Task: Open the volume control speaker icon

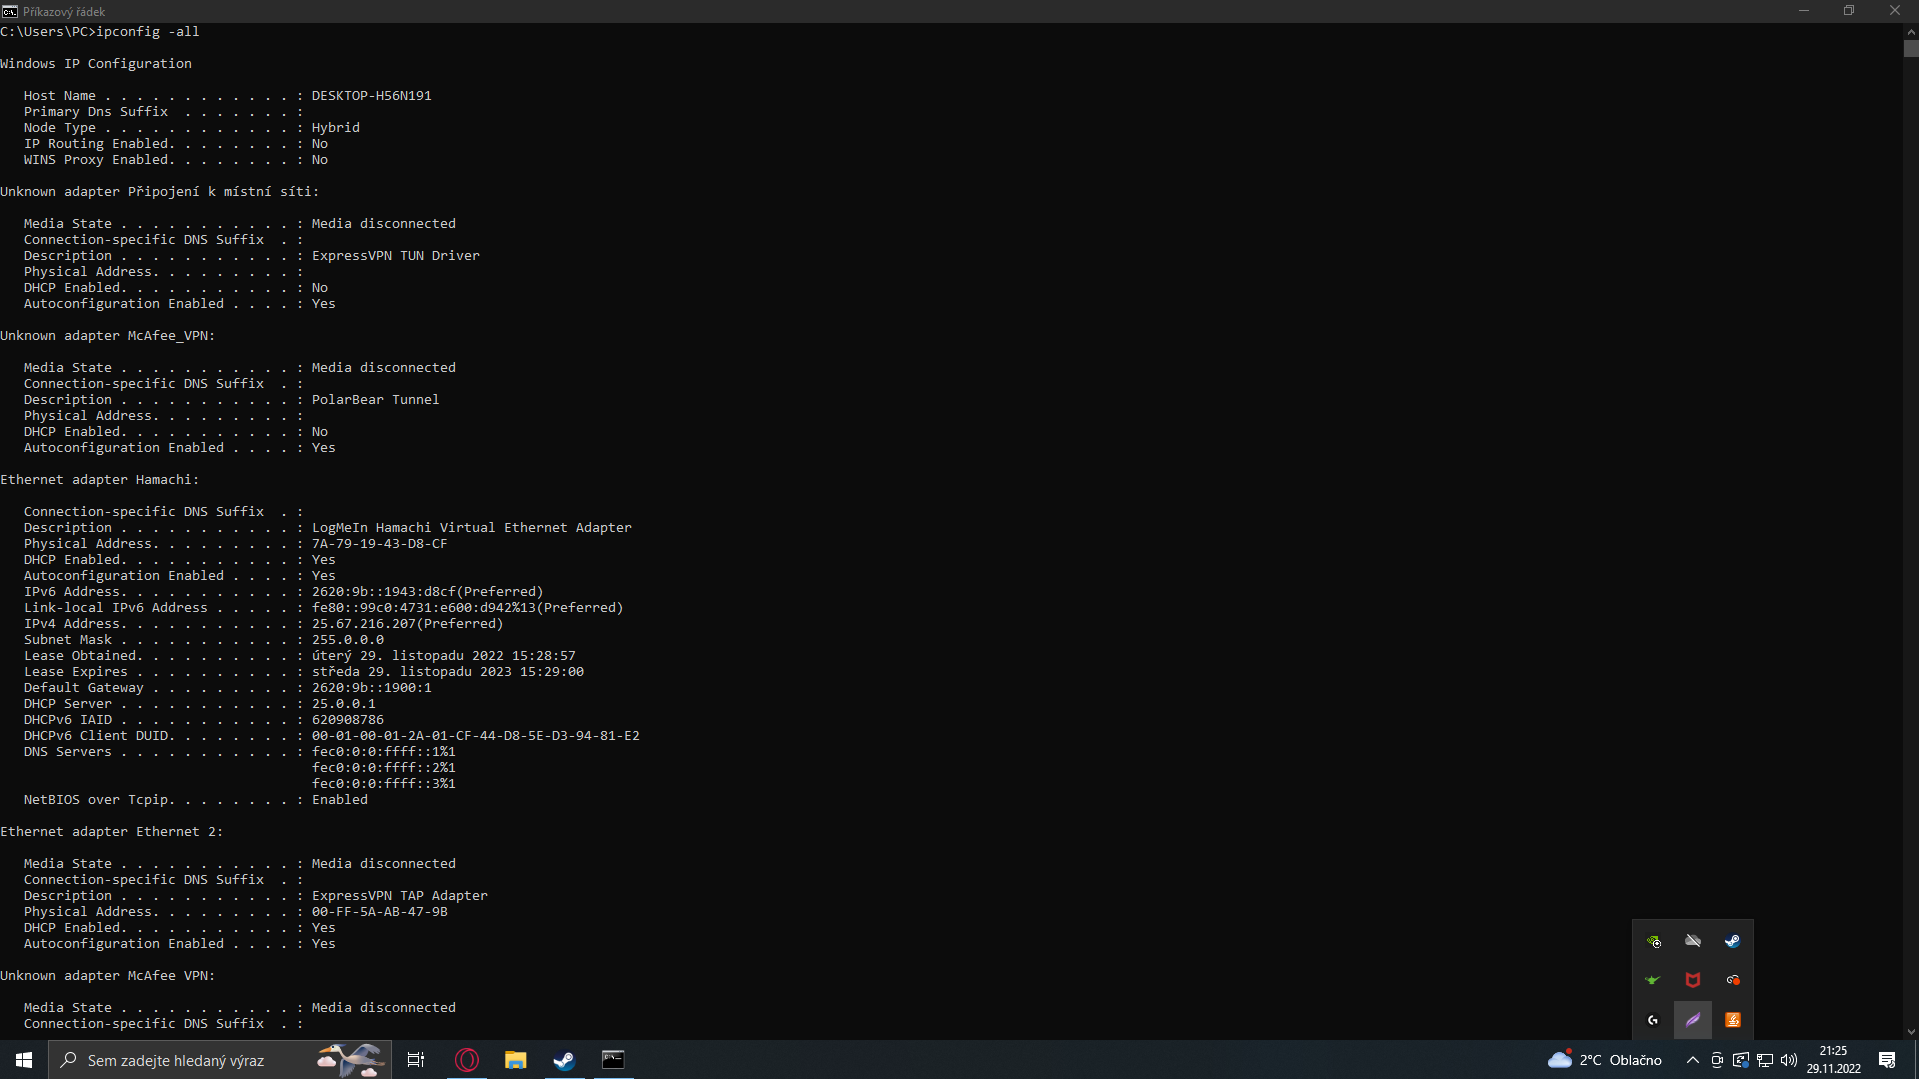Action: 1789,1060
